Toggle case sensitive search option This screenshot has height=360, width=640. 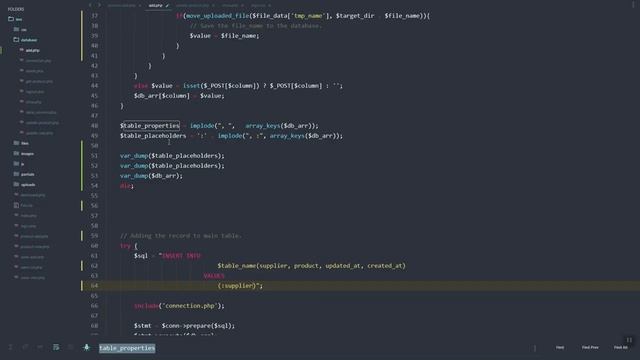click(x=25, y=347)
